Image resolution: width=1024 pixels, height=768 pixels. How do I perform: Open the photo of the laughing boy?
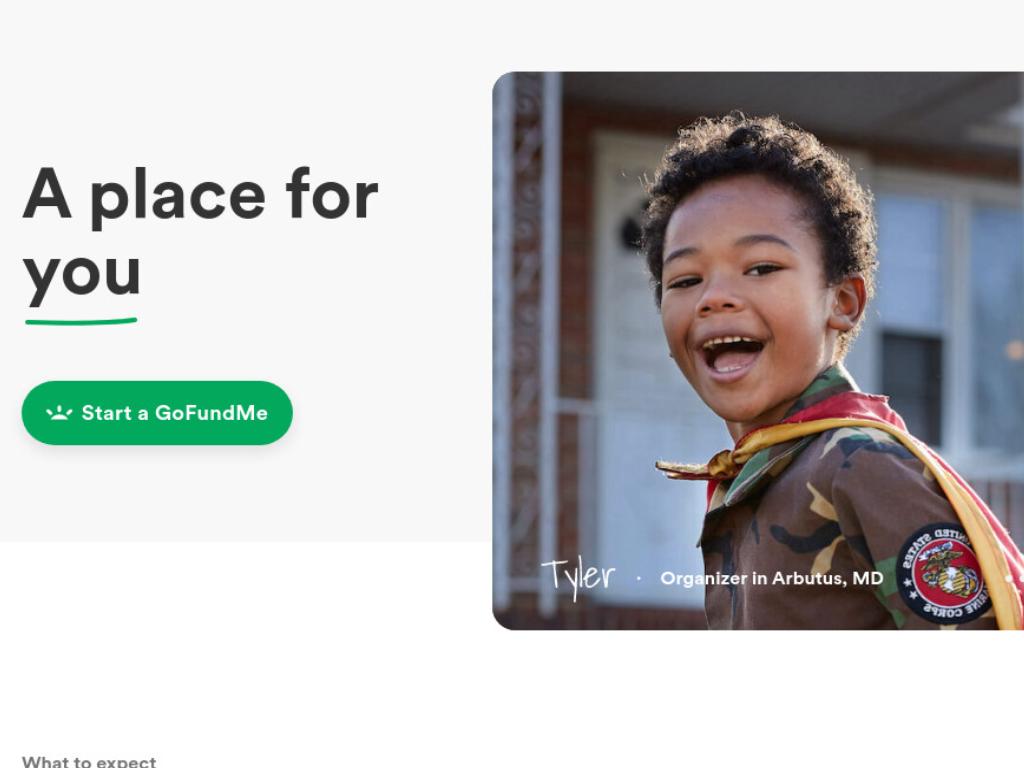(758, 351)
